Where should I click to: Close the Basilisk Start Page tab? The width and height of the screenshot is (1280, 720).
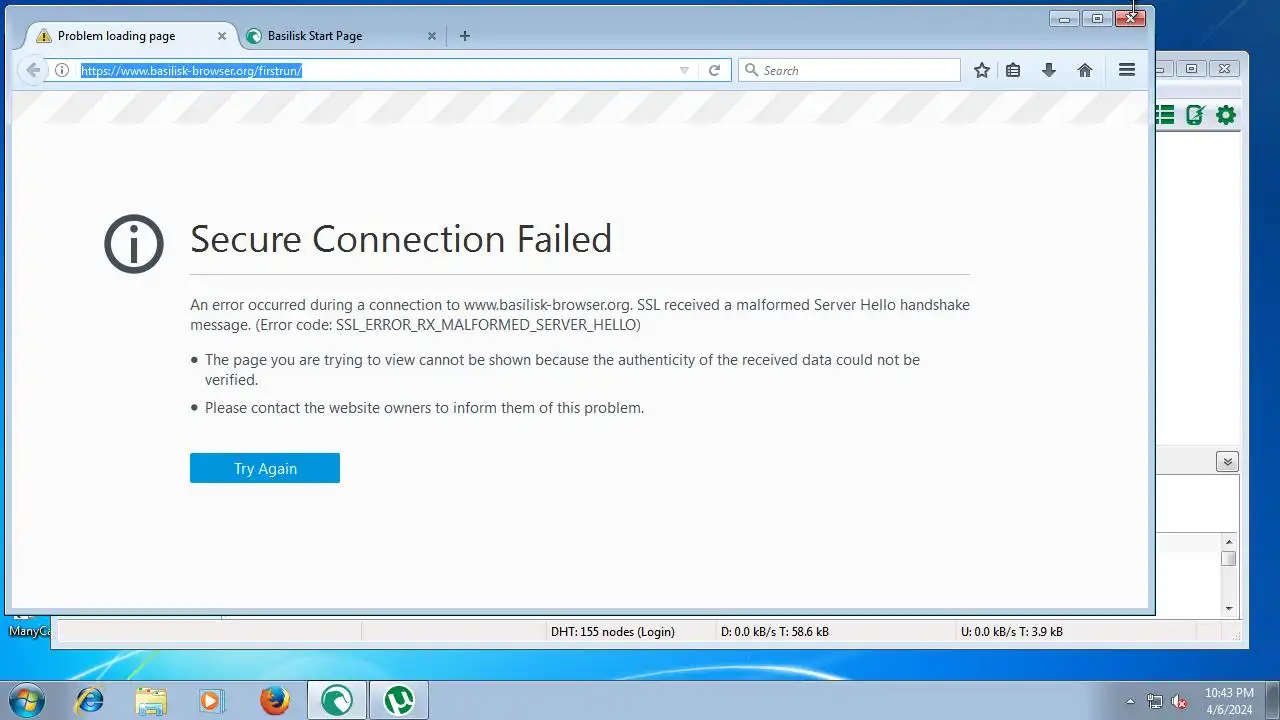[x=432, y=36]
